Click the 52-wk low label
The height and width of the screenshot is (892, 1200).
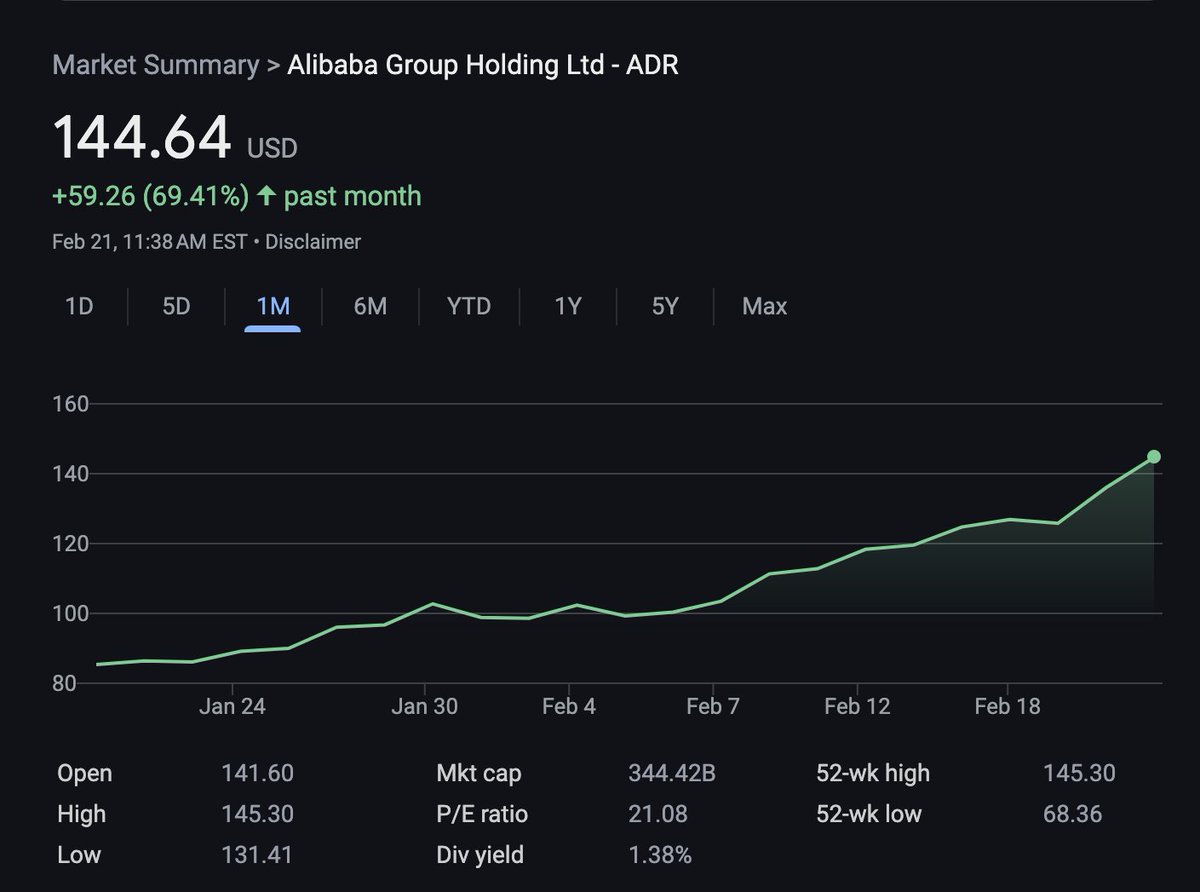(x=869, y=814)
